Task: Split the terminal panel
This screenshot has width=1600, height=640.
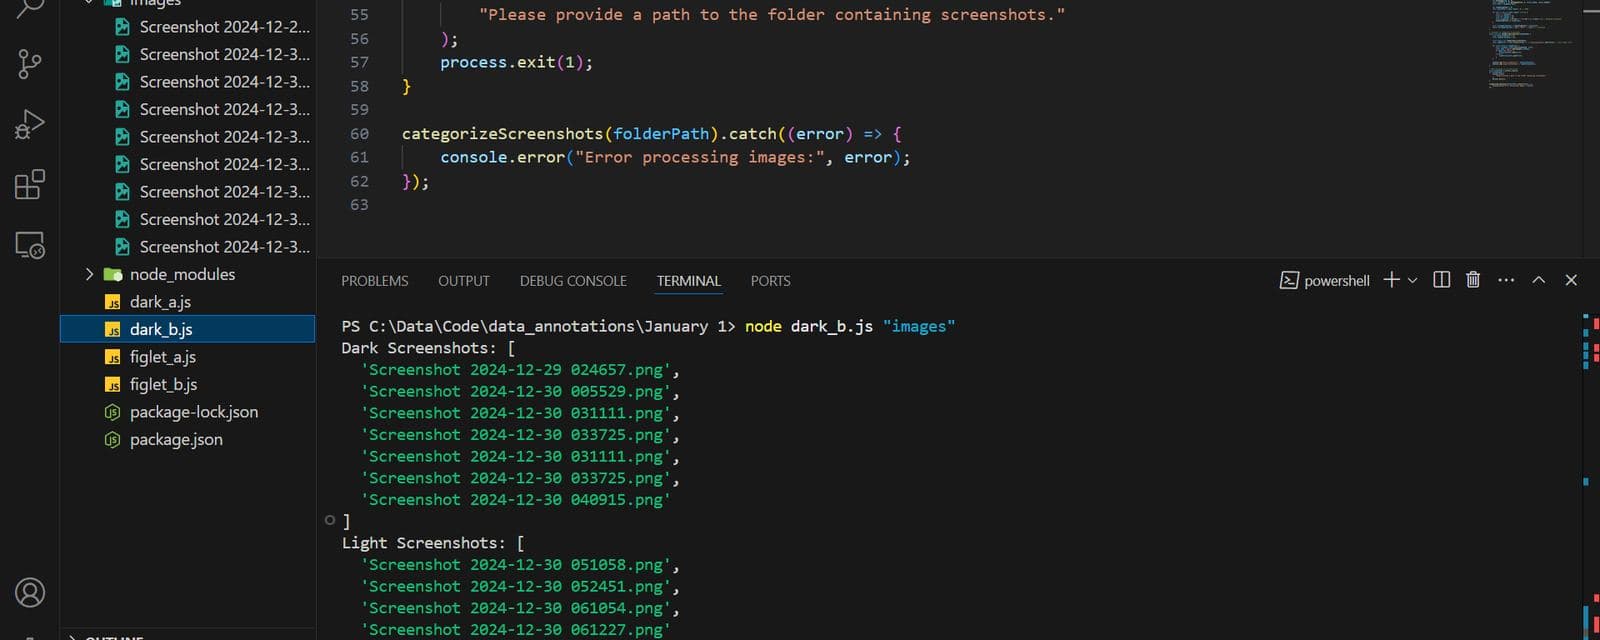Action: (x=1441, y=280)
